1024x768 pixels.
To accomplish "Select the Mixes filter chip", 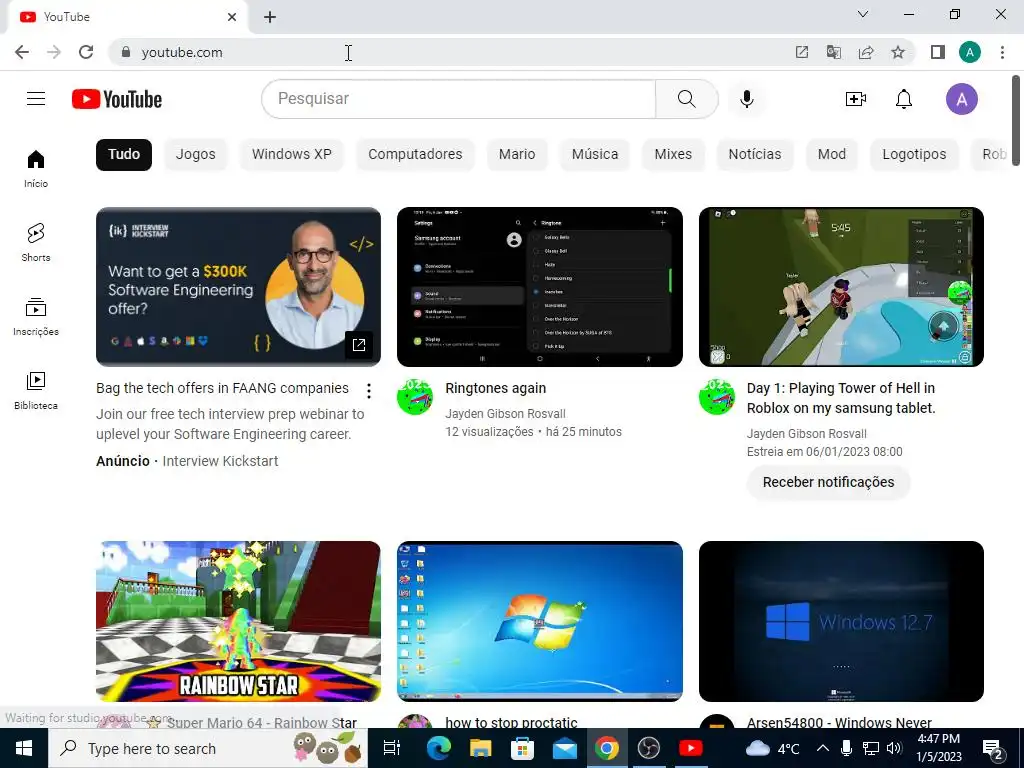I will [x=673, y=154].
